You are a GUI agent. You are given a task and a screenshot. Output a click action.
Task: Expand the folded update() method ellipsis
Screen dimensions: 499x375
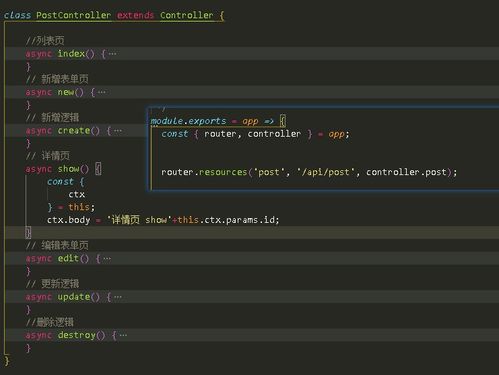pyautogui.click(x=118, y=297)
